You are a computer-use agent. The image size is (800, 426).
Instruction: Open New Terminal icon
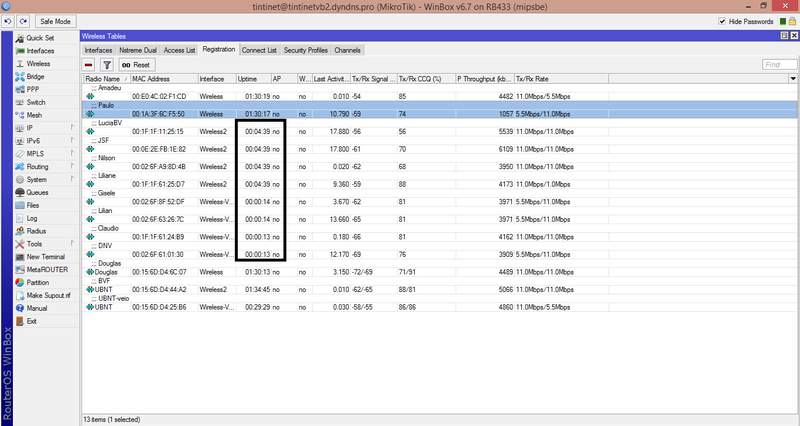(x=20, y=257)
